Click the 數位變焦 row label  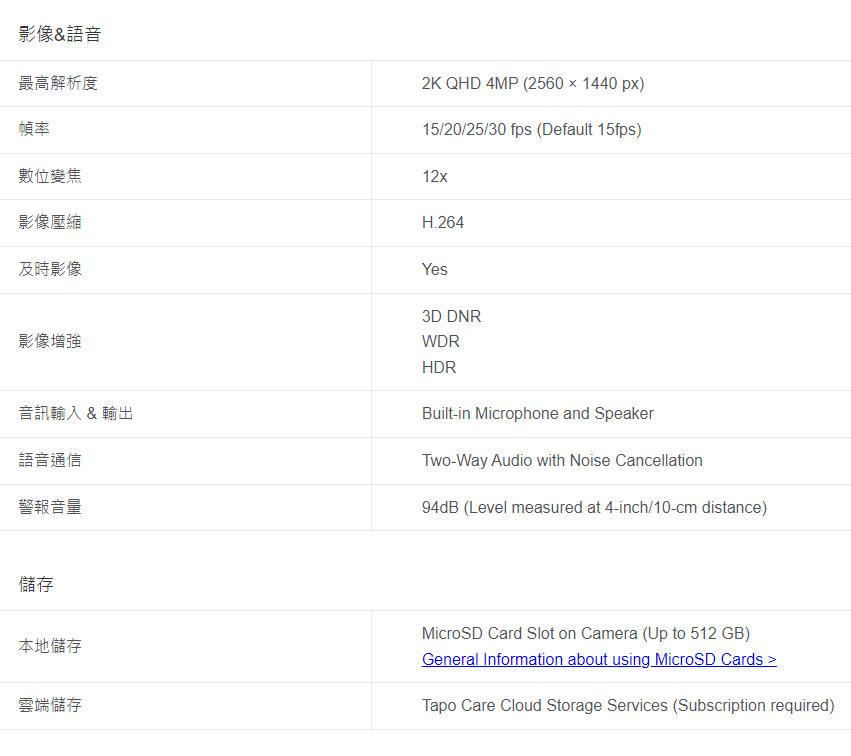coord(50,176)
